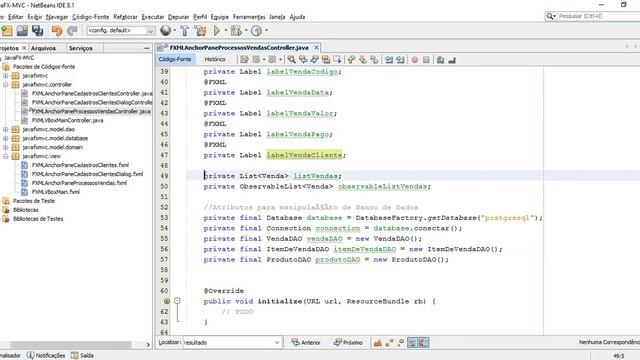The height and width of the screenshot is (360, 640).
Task: Expand the javafxmvc.model.database package node
Action: [x=6, y=138]
